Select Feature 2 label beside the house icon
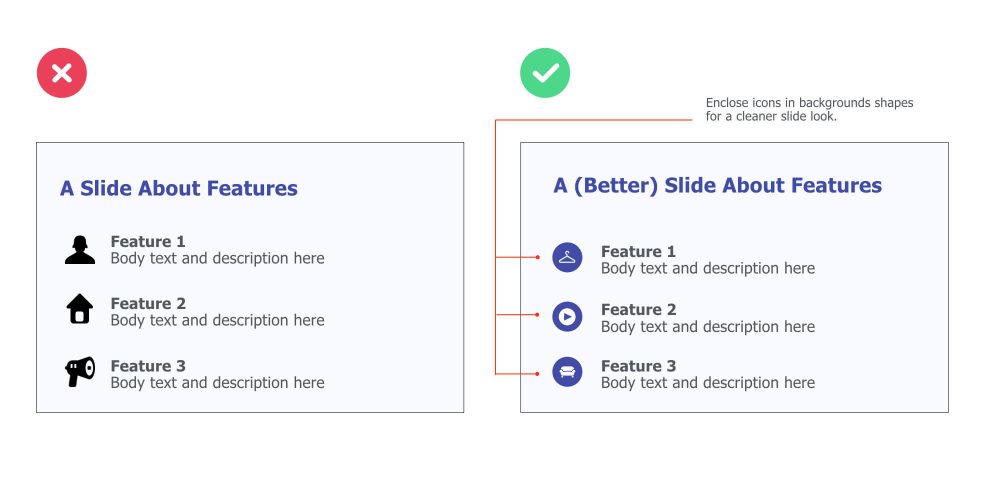Viewport: 1000px width, 500px height. [x=148, y=303]
